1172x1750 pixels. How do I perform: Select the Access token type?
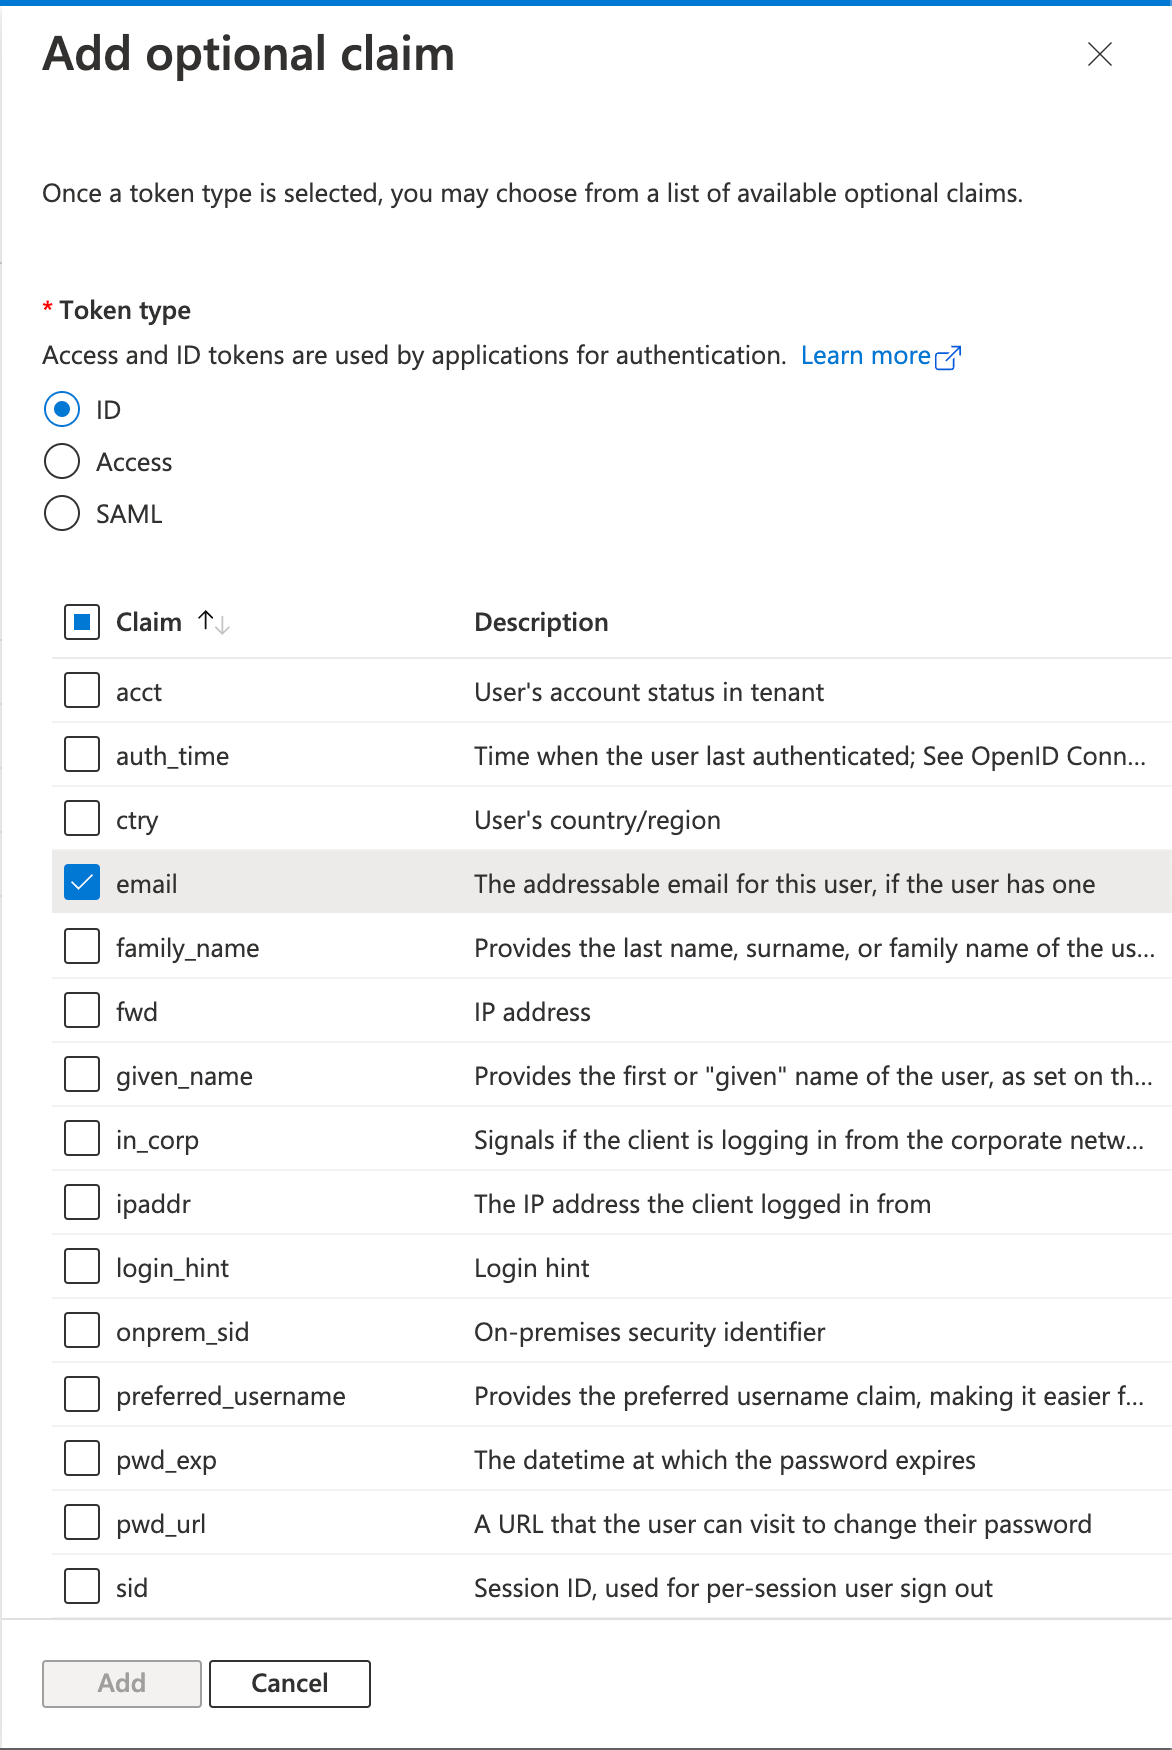click(x=62, y=461)
